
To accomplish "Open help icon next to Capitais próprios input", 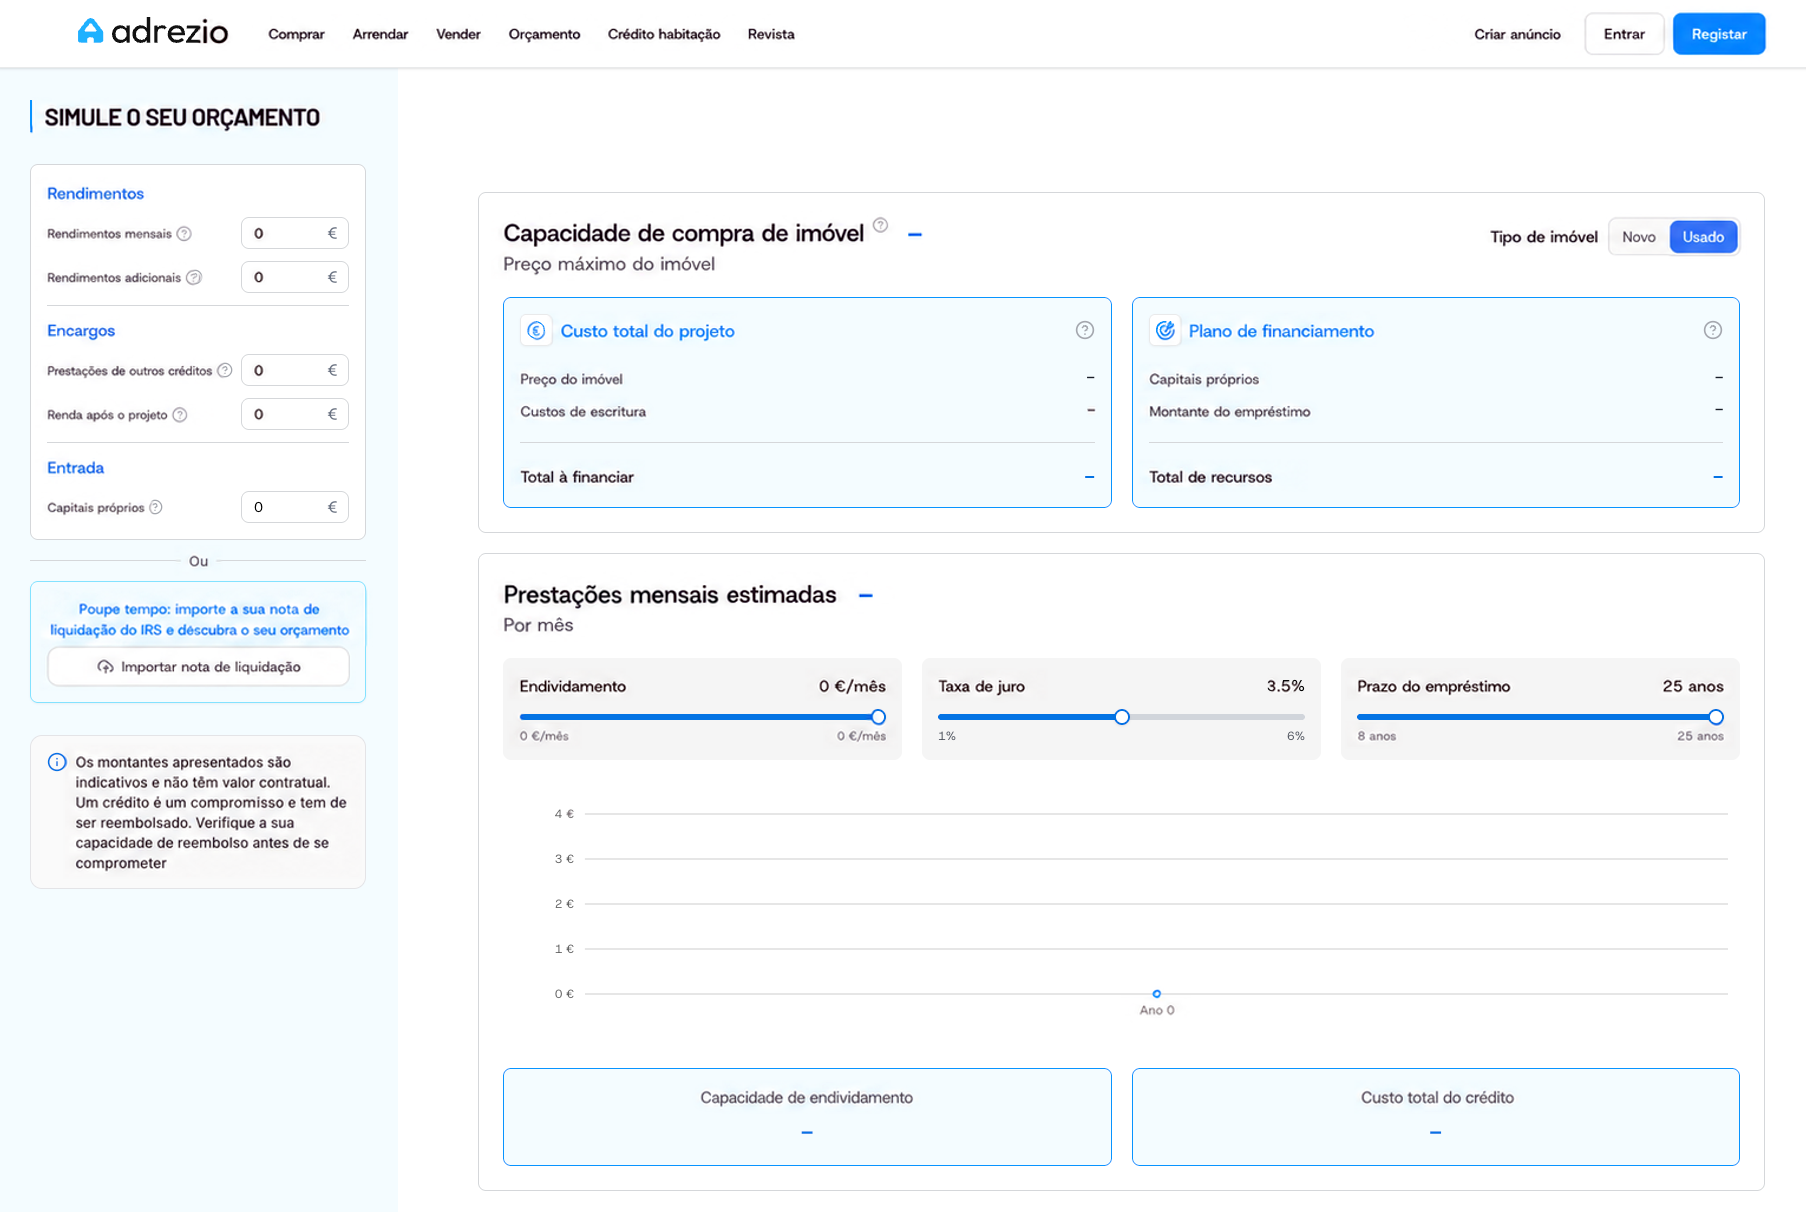I will coord(156,507).
